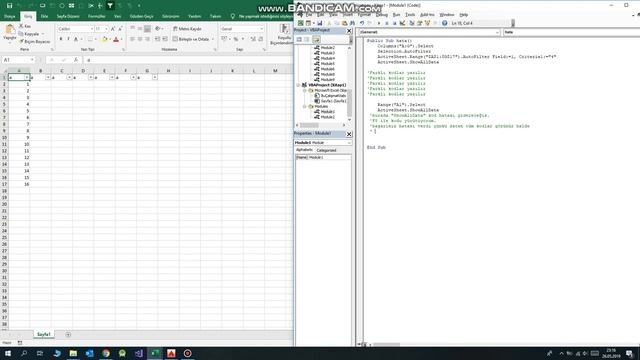
Task: Click the Run Sub play icon in VBA toolbar
Action: pos(379,23)
